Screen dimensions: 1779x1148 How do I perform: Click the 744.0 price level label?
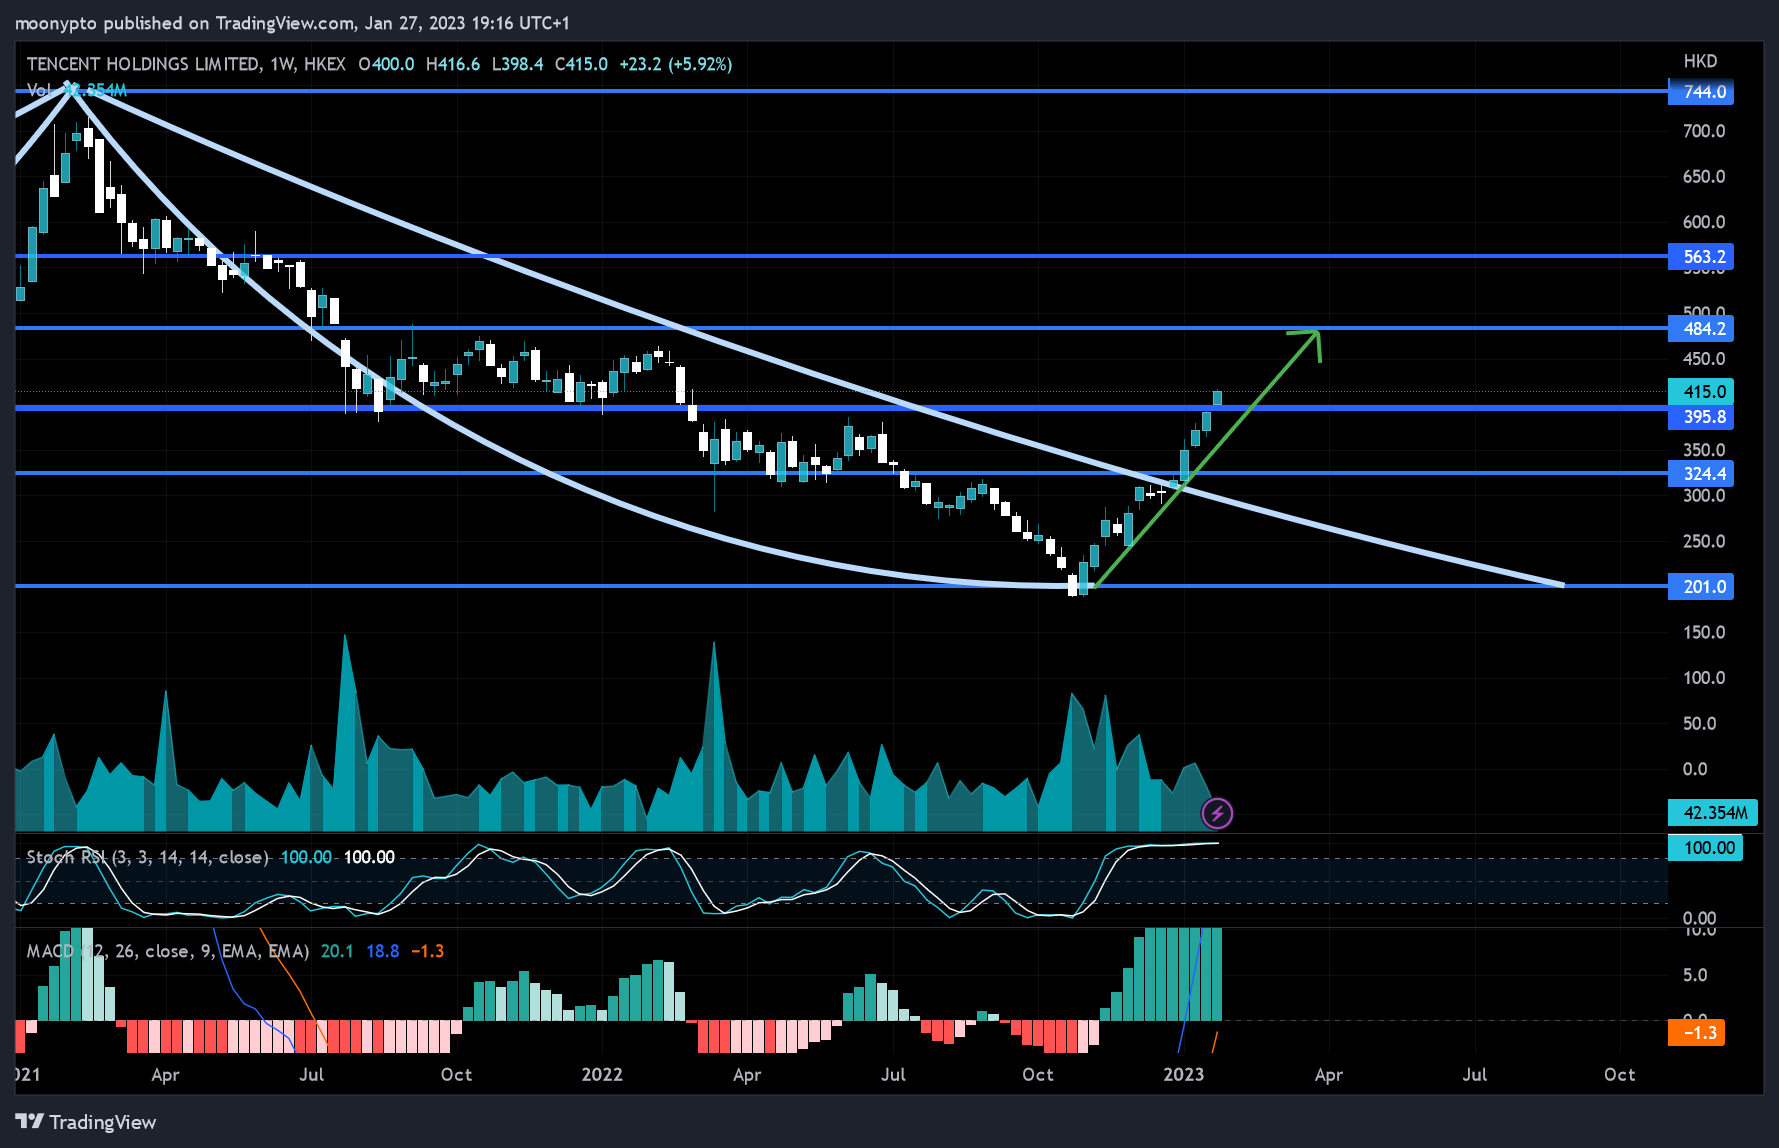(x=1701, y=92)
